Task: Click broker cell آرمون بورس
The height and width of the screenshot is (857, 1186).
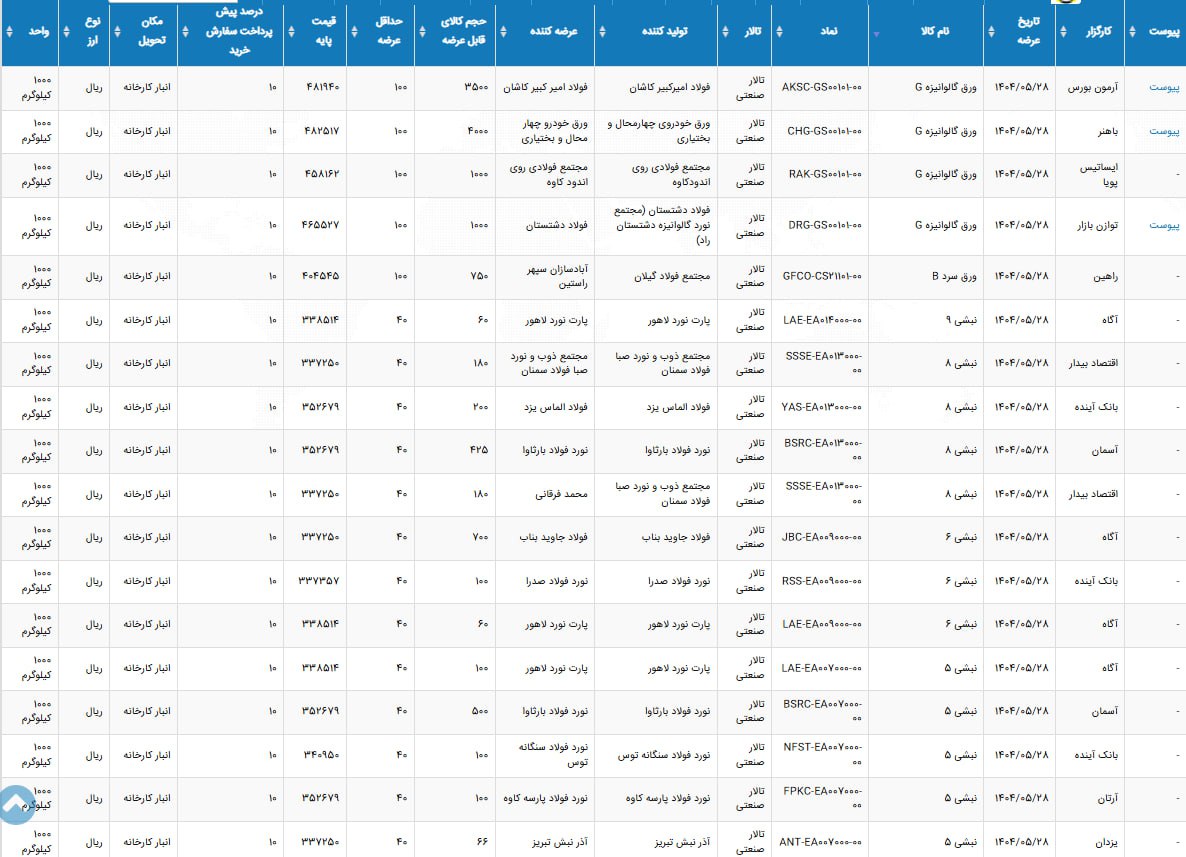Action: (1092, 88)
